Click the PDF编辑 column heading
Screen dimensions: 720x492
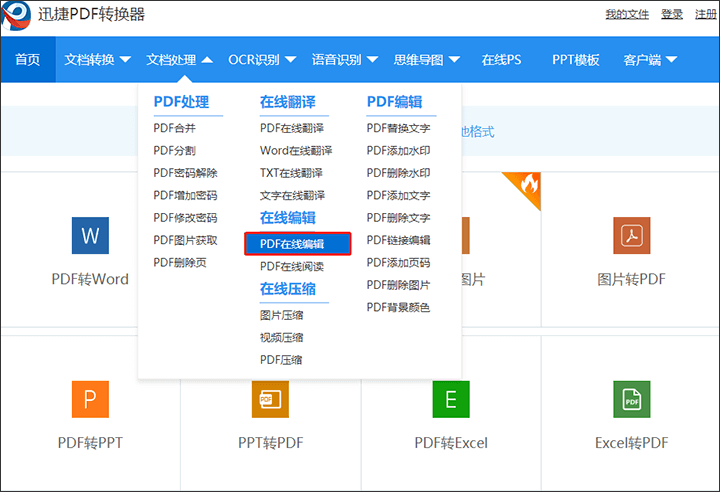395,102
